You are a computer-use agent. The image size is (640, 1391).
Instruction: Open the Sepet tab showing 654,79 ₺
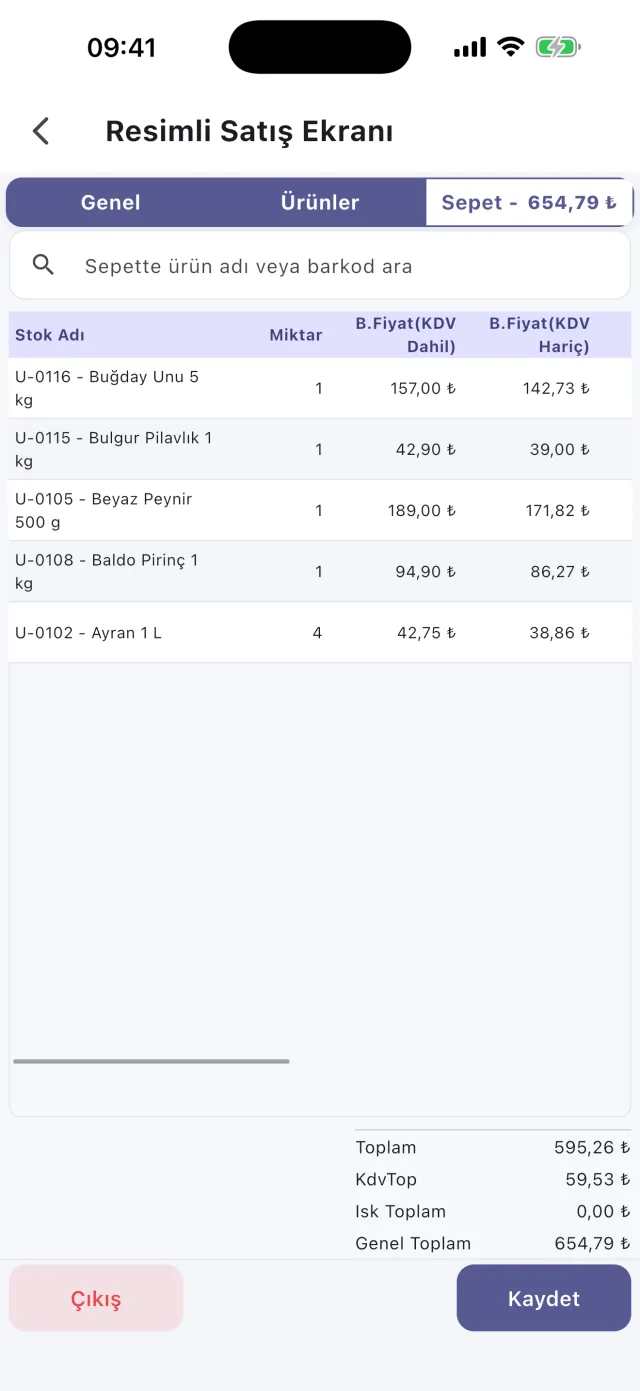[529, 202]
